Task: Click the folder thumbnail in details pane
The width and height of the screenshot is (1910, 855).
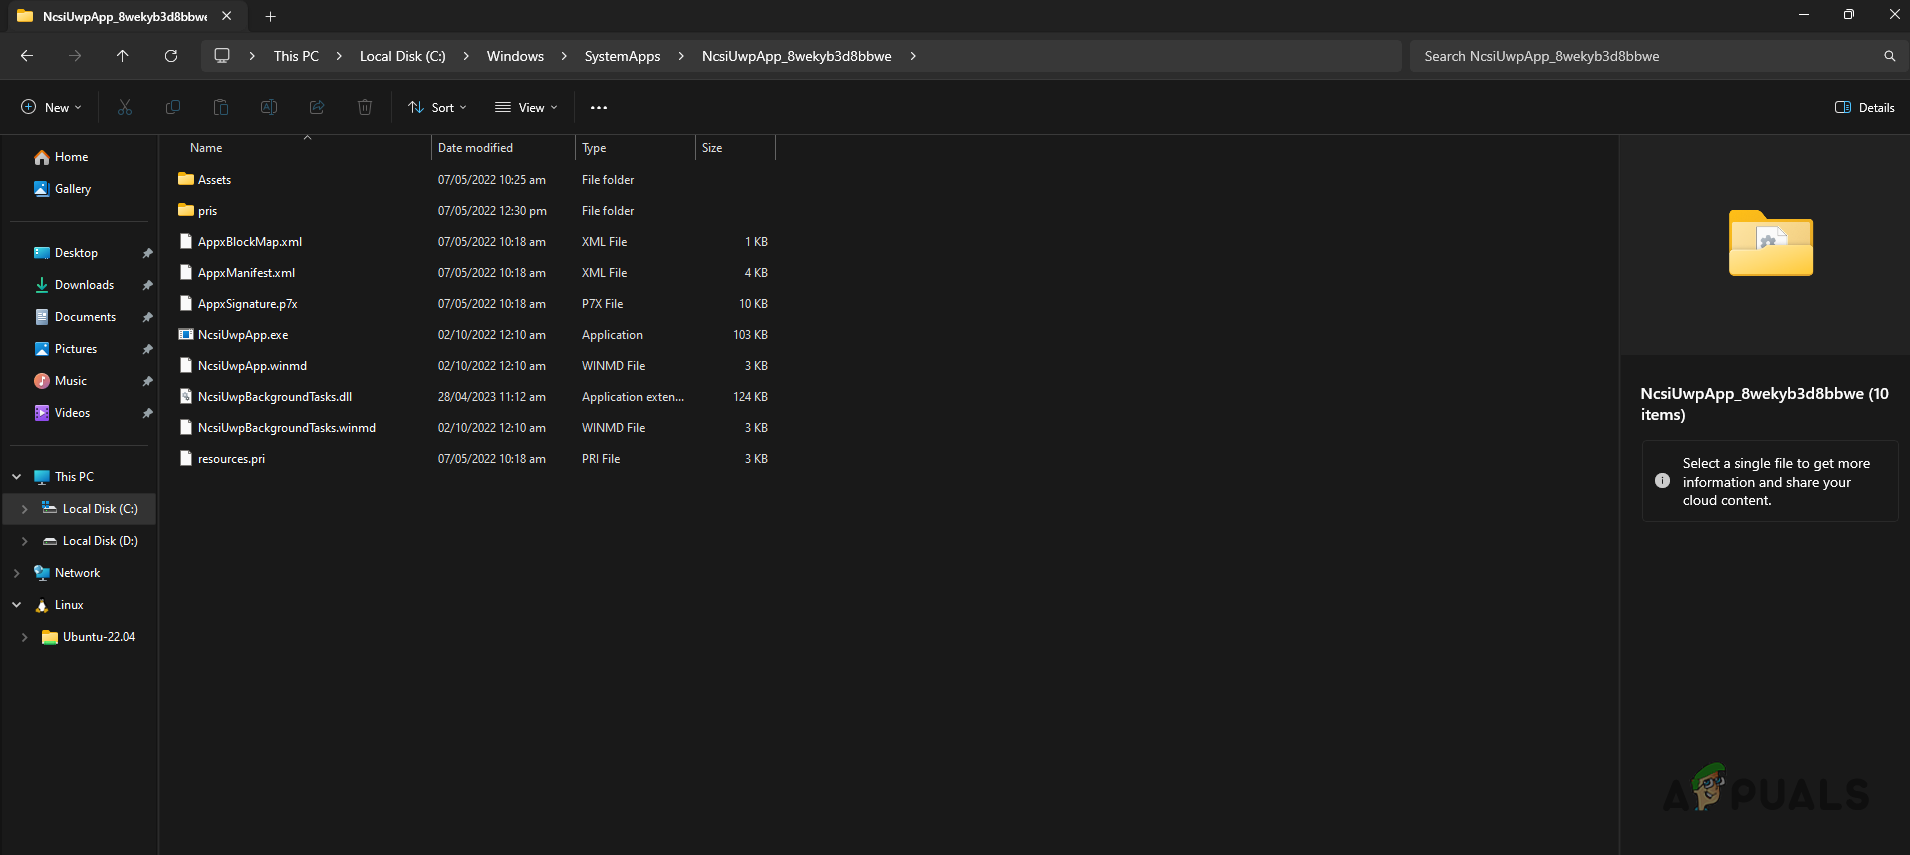Action: [x=1770, y=243]
